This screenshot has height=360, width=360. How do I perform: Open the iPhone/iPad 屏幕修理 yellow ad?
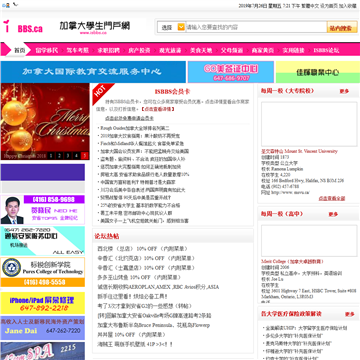pyautogui.click(x=42, y=303)
